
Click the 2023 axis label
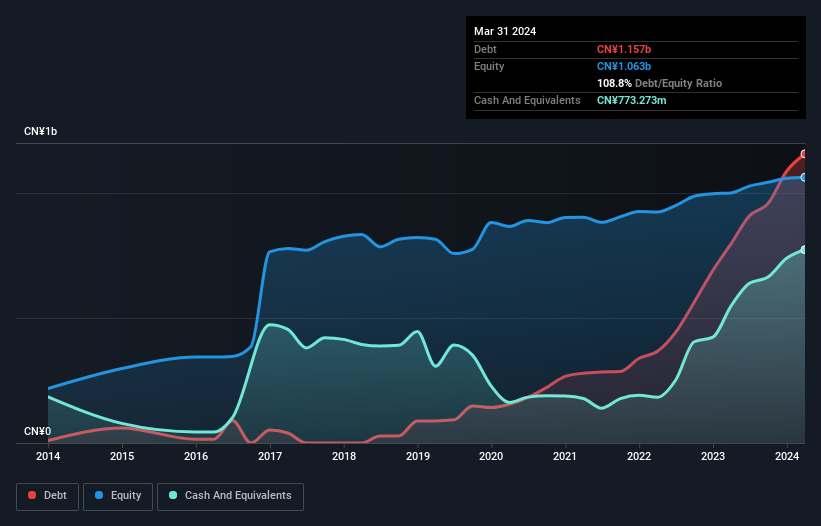713,456
